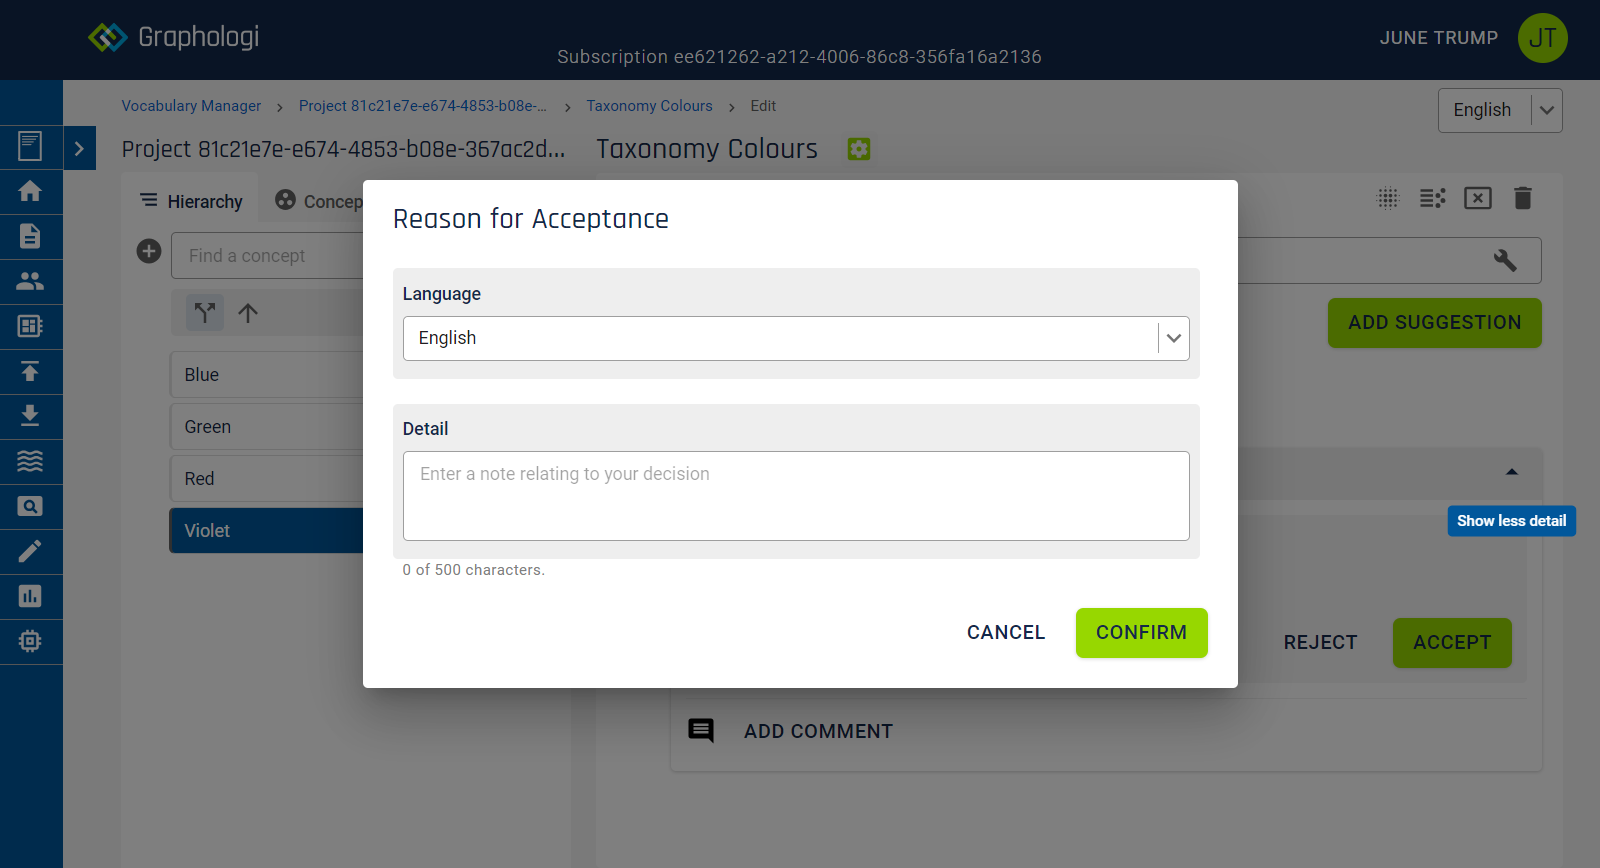Open the Home icon in sidebar
Viewport: 1600px width, 868px height.
click(x=30, y=191)
